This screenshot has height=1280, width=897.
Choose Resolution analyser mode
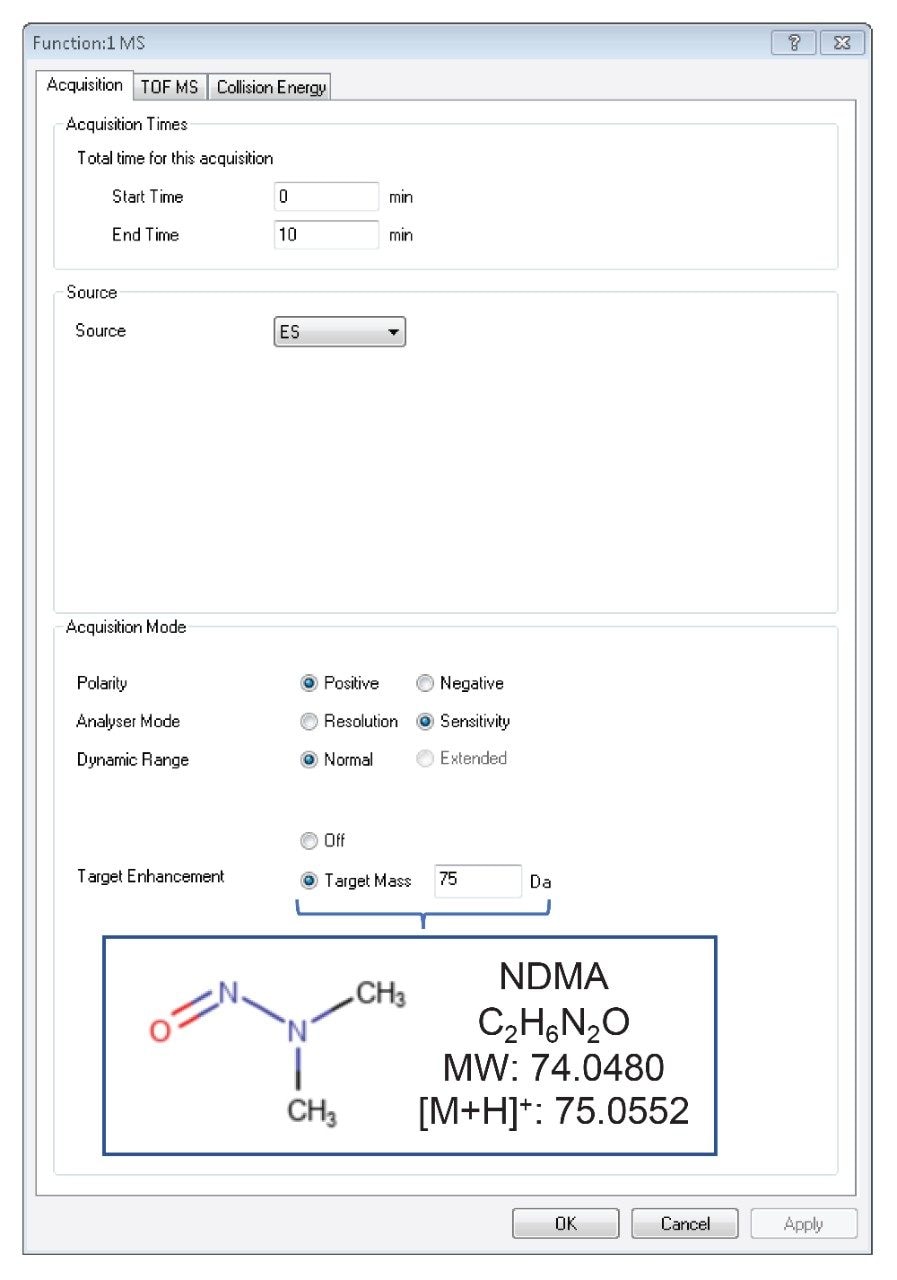click(x=309, y=722)
